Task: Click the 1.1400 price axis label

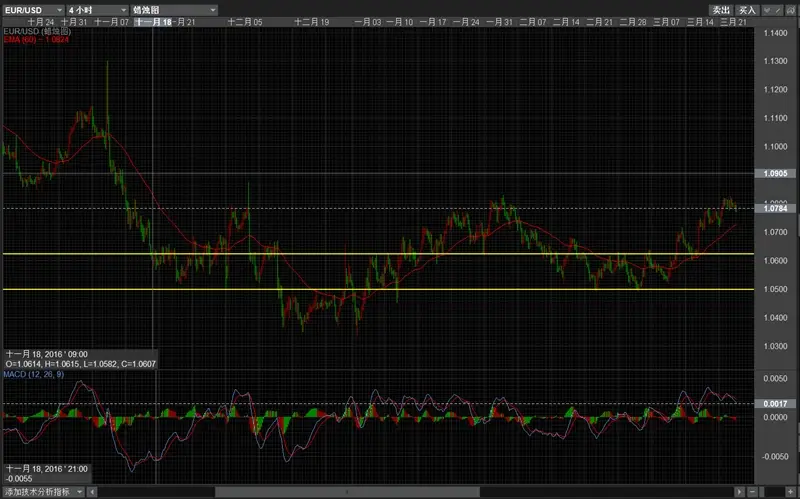Action: coord(775,33)
